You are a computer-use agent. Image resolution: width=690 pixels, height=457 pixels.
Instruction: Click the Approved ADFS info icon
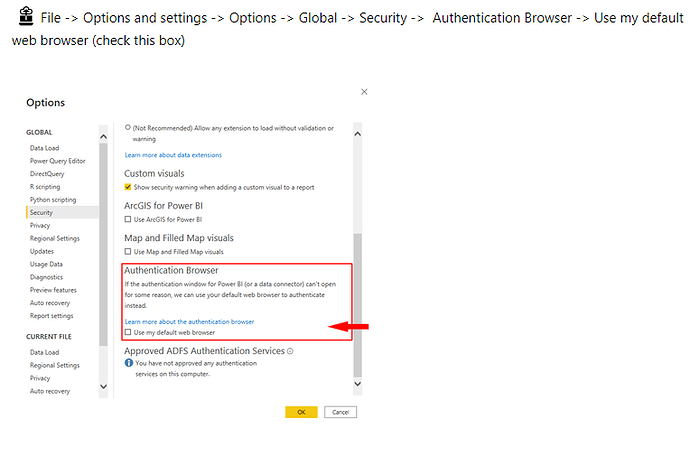click(290, 351)
